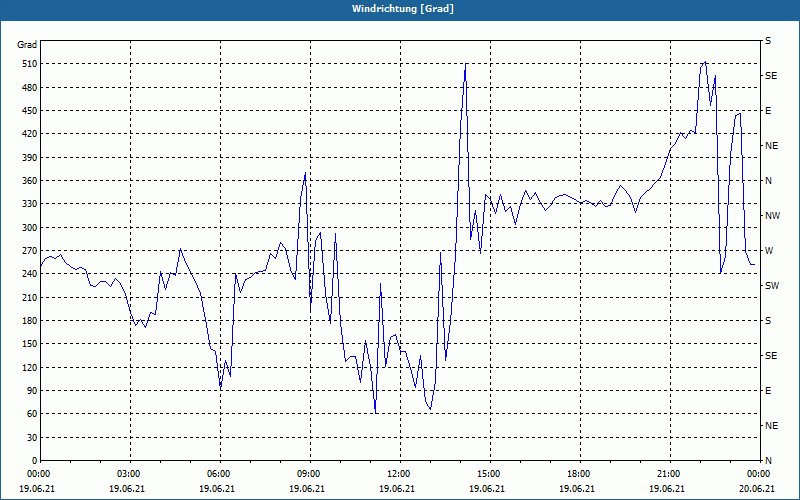Click the 15:00 time axis label
Viewport: 800px width, 500px height.
pyautogui.click(x=490, y=474)
